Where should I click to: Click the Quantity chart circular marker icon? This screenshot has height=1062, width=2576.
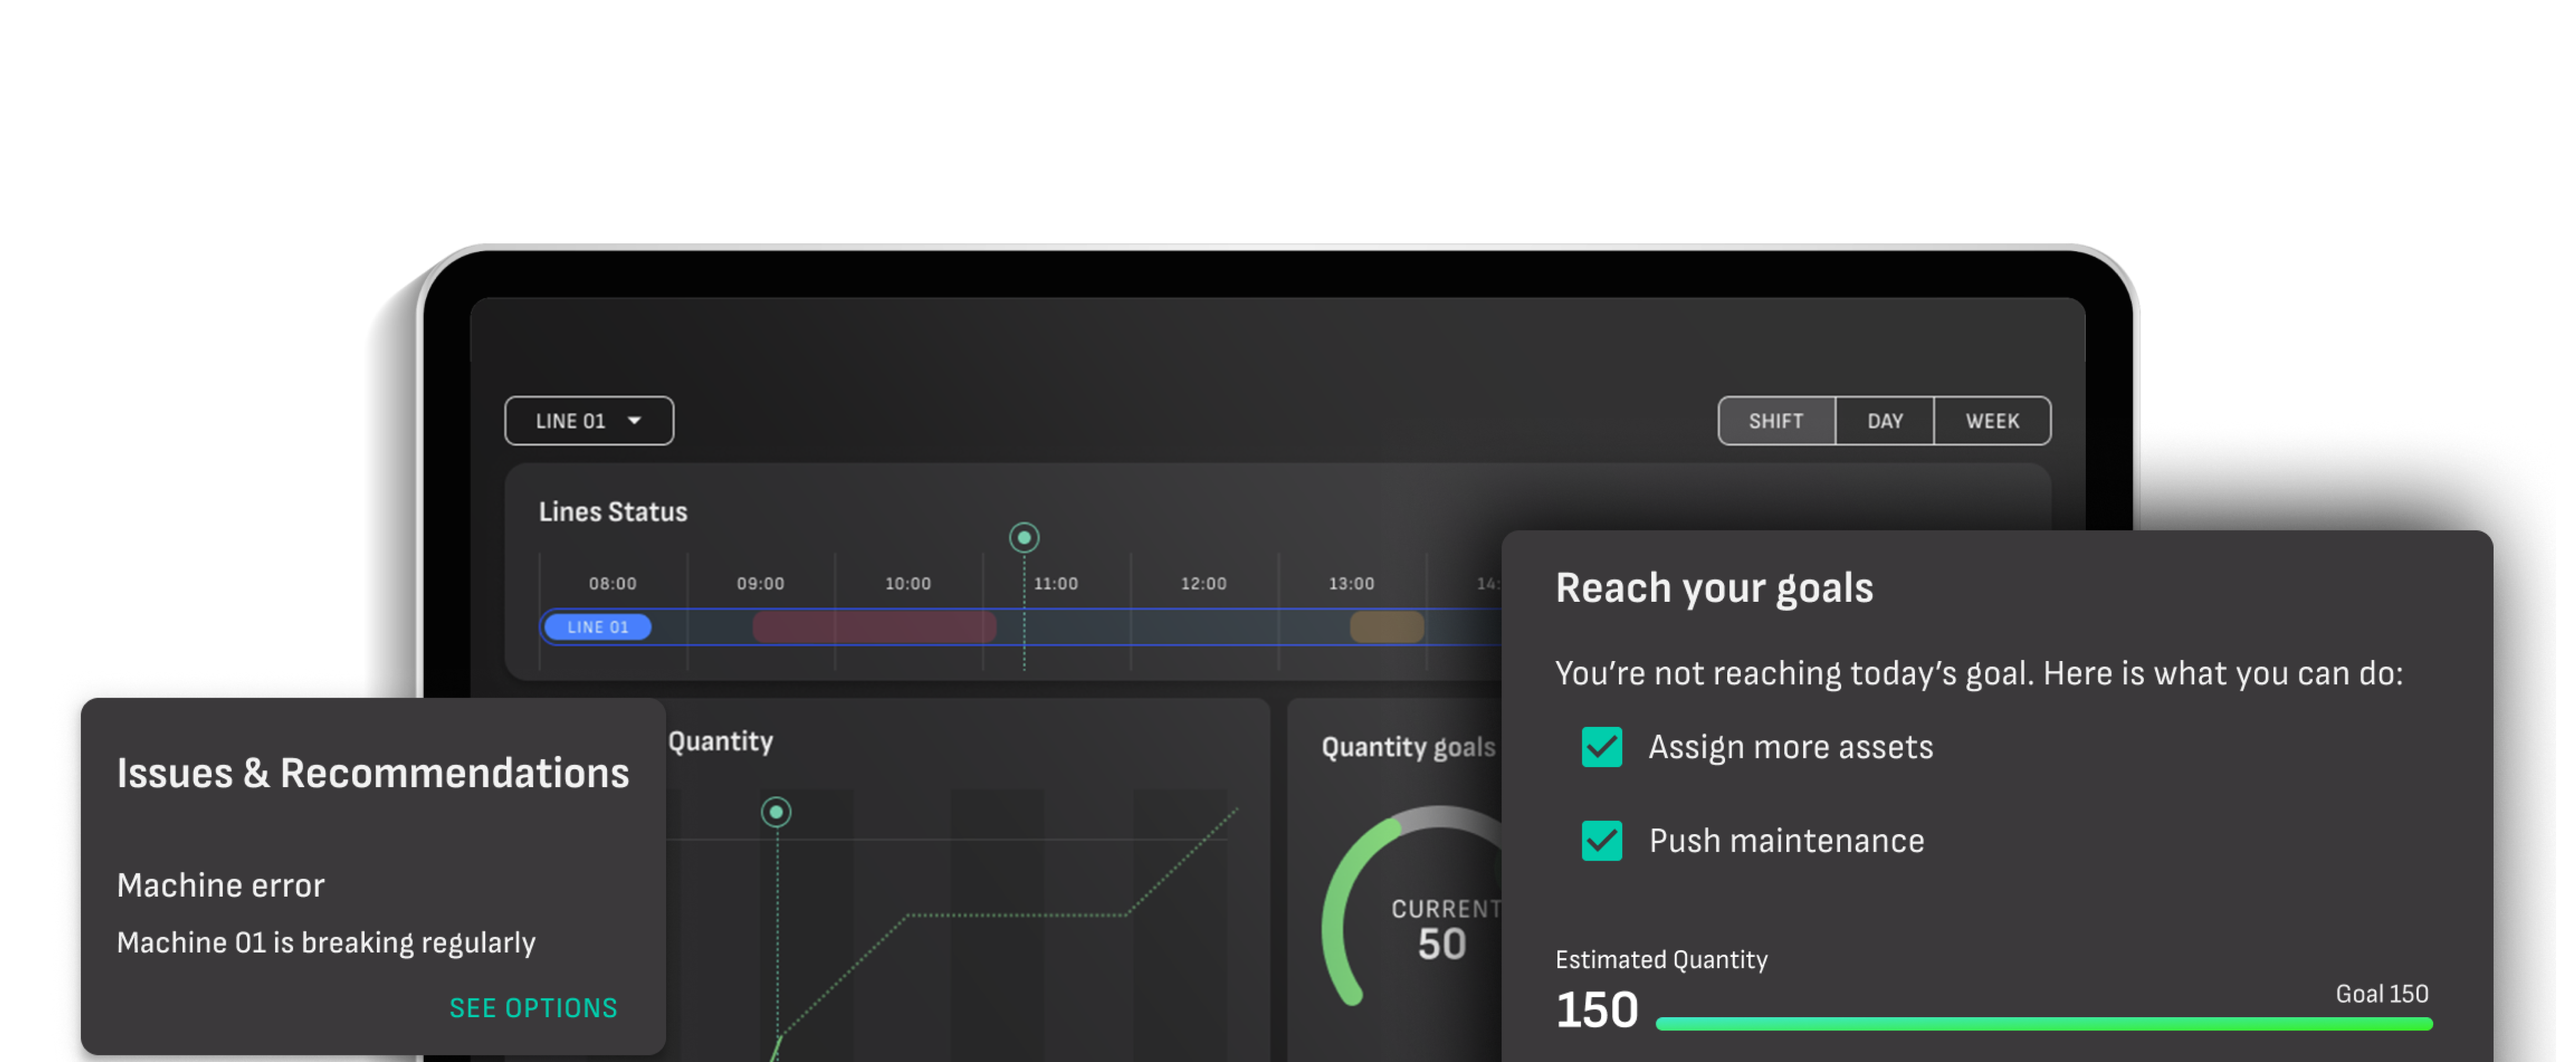[776, 812]
